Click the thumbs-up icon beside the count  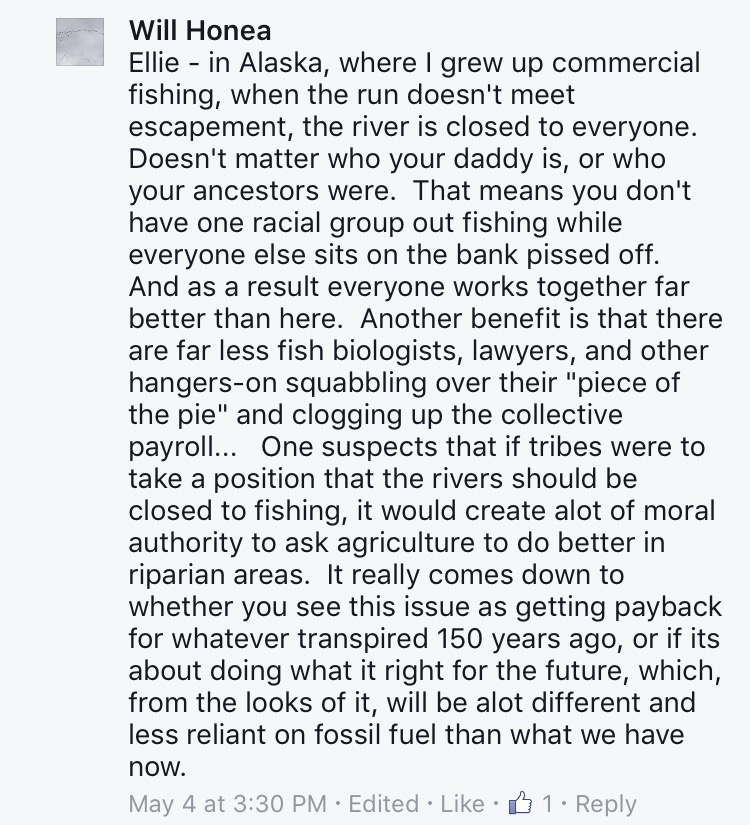[519, 803]
